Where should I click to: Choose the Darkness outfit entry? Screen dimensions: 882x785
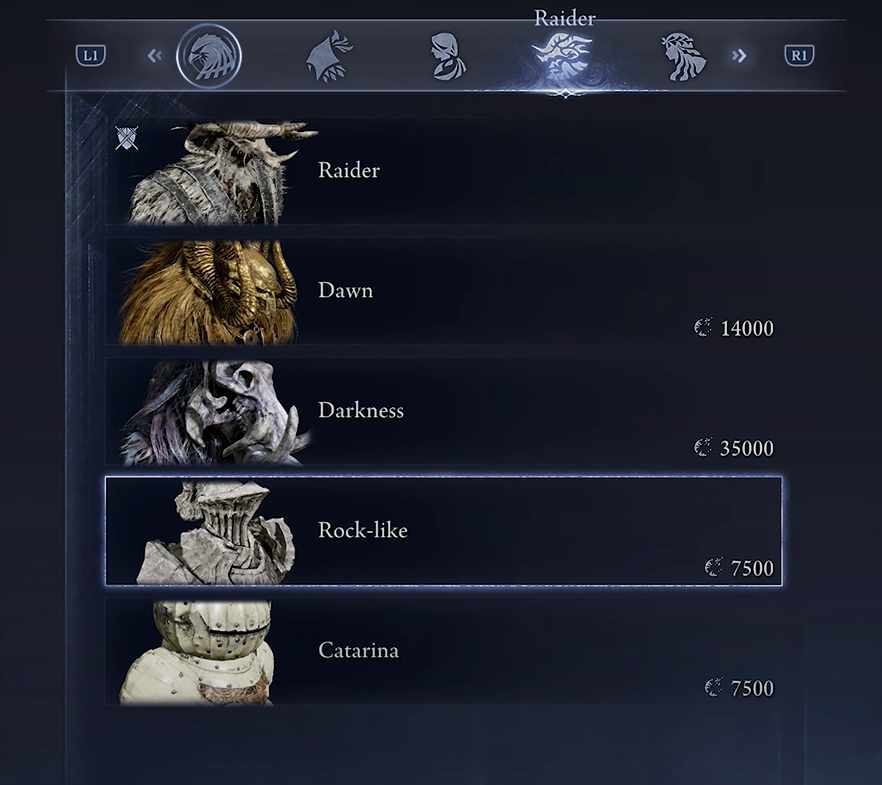point(443,412)
